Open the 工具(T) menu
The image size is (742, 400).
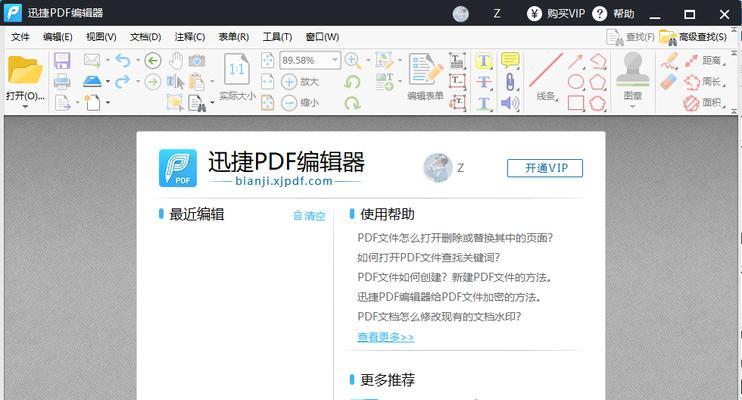click(x=277, y=37)
